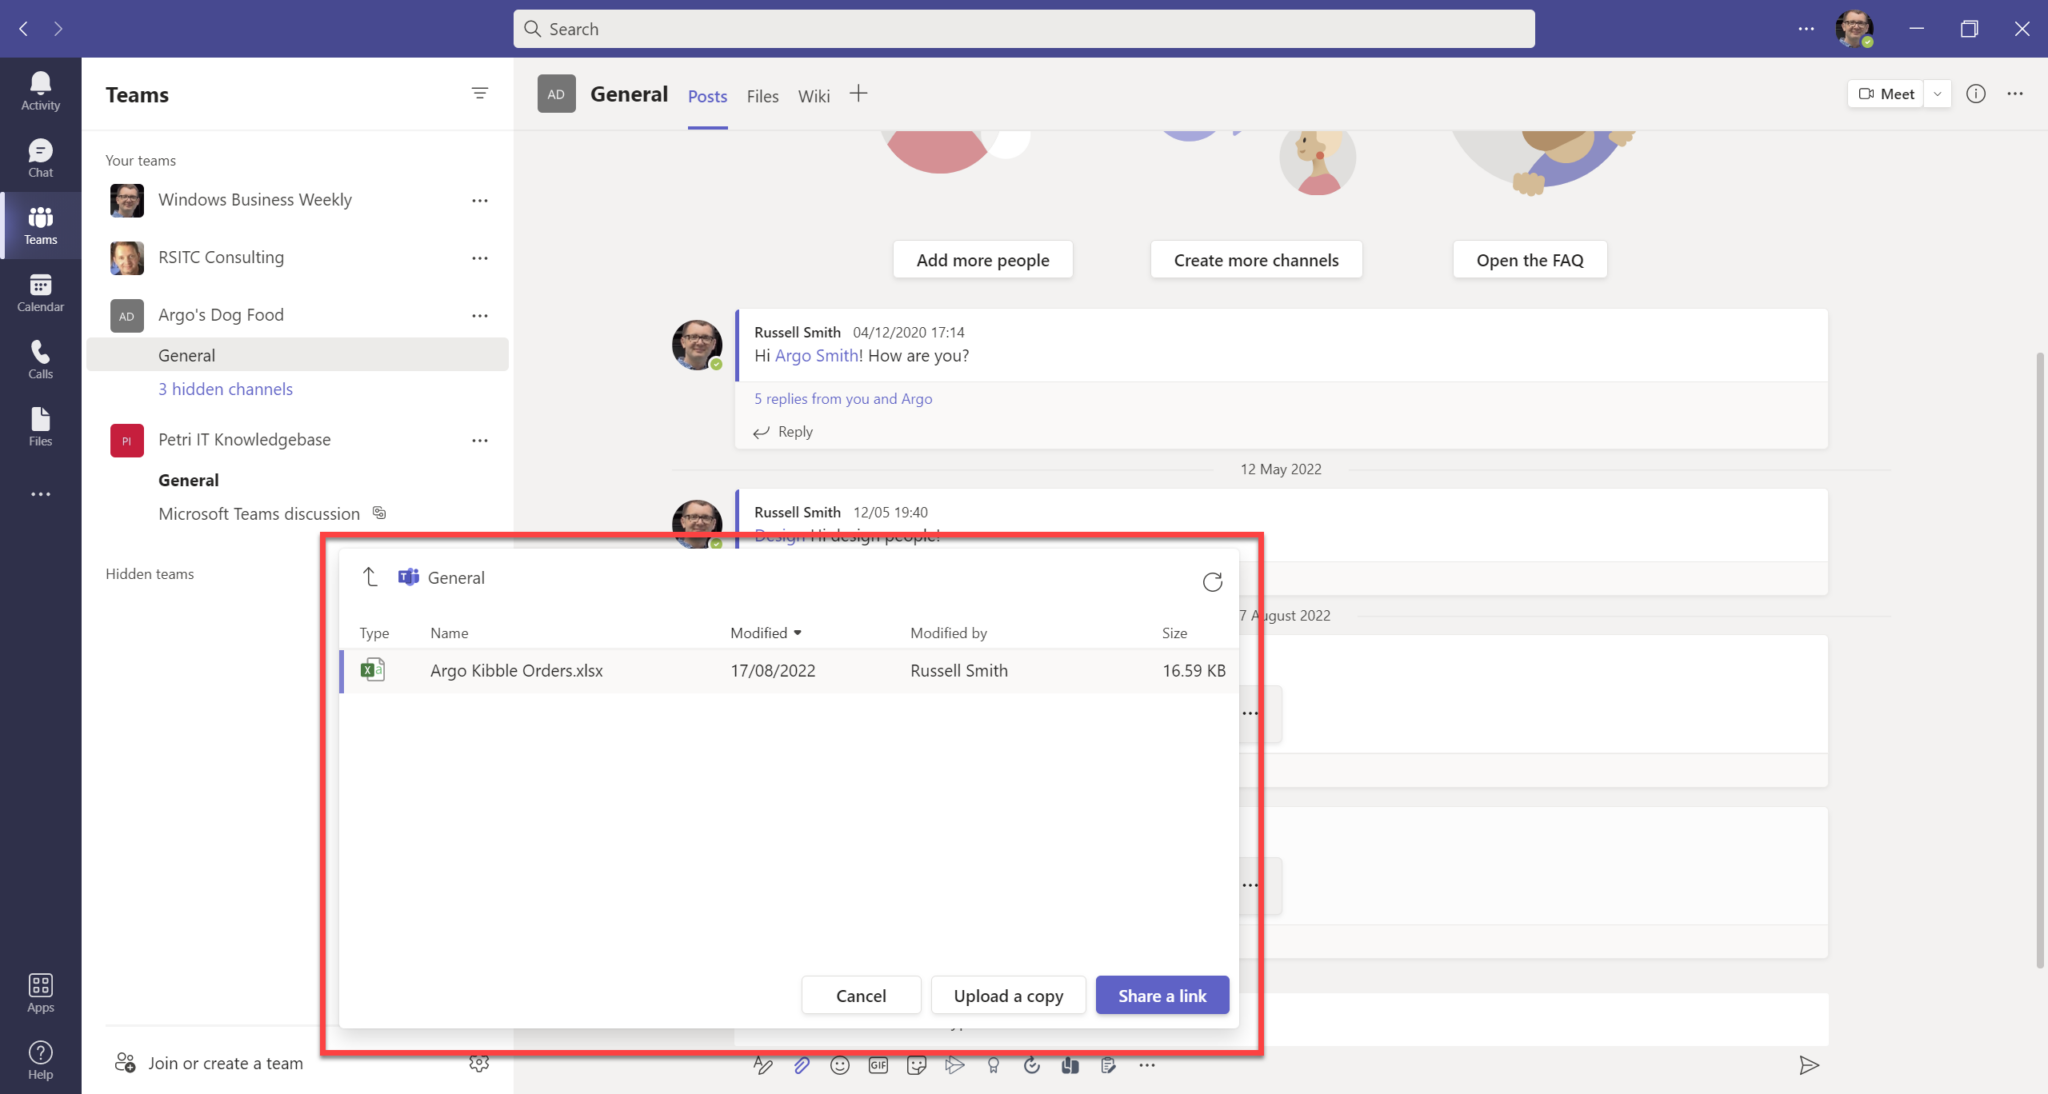Click the Share a link button

pyautogui.click(x=1161, y=995)
